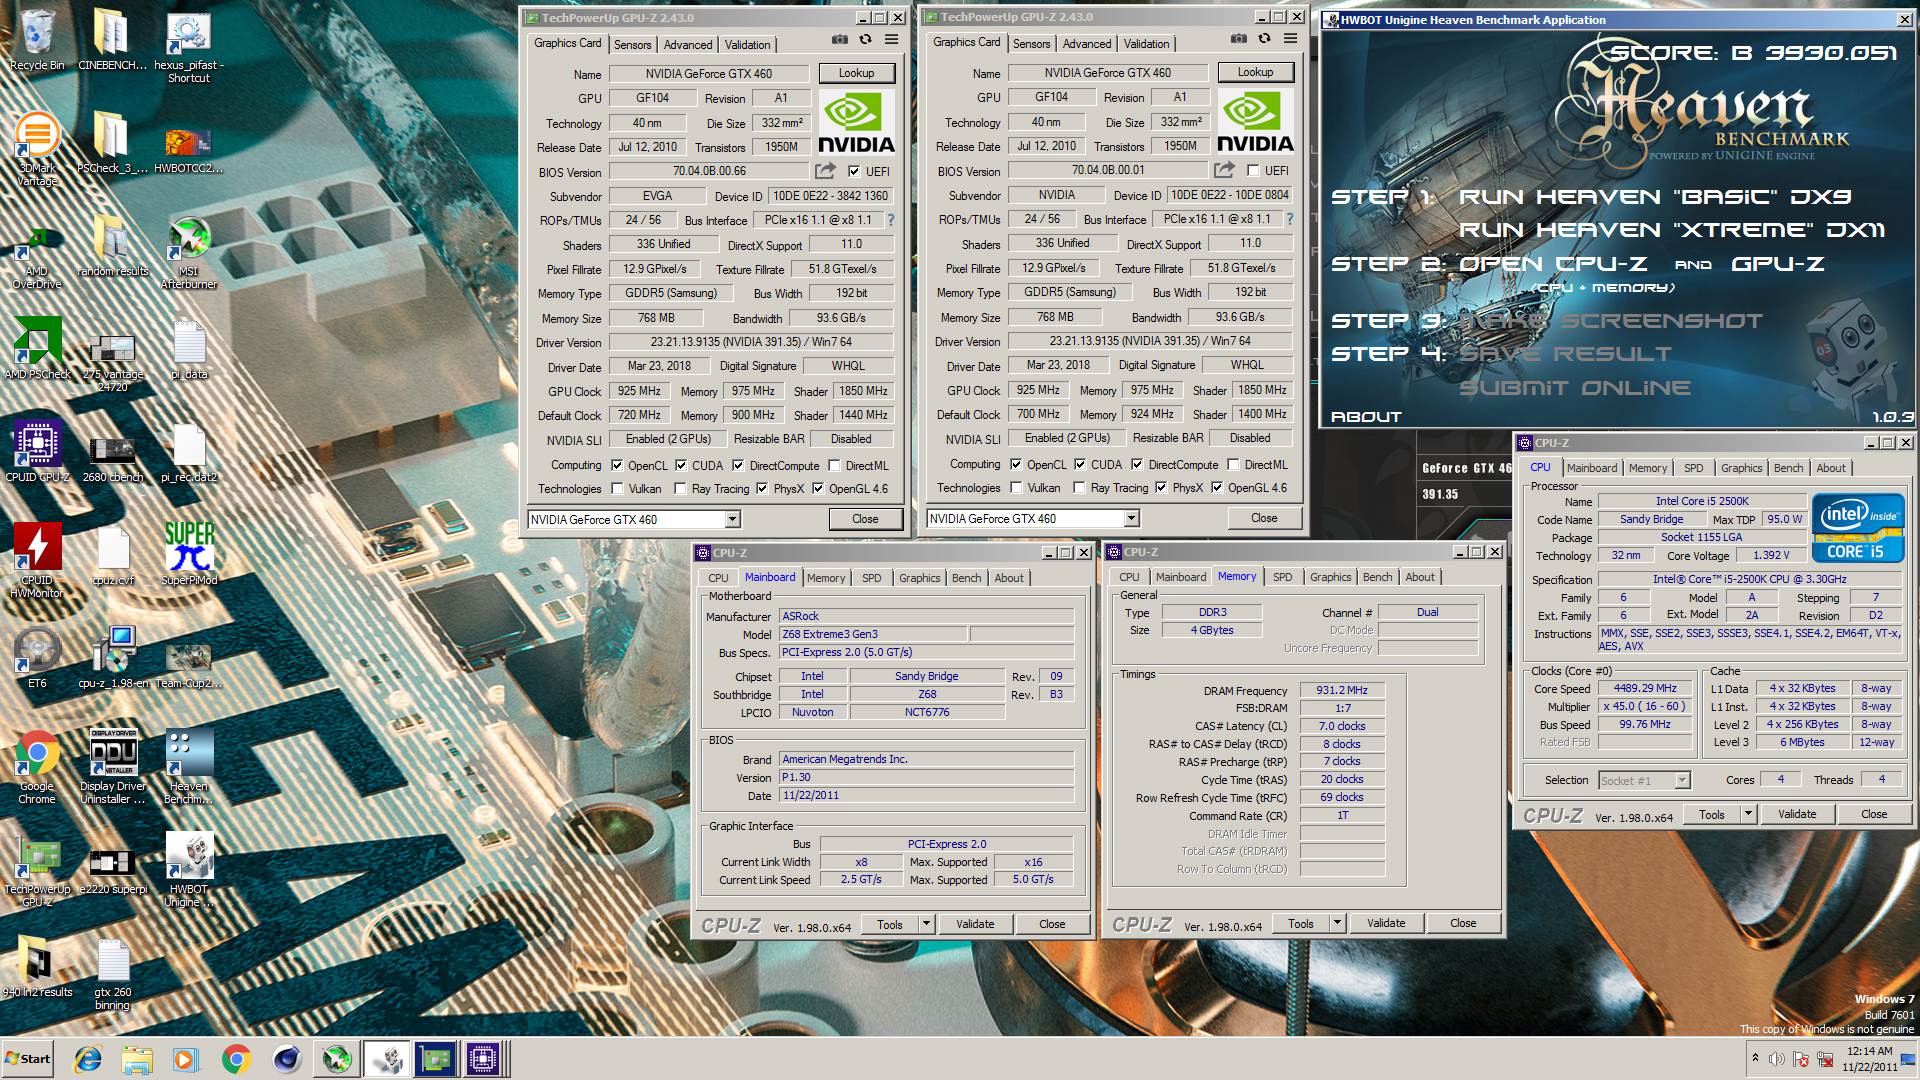Click bus interface help icon in left GPU-Z
This screenshot has height=1080, width=1920.
(890, 220)
